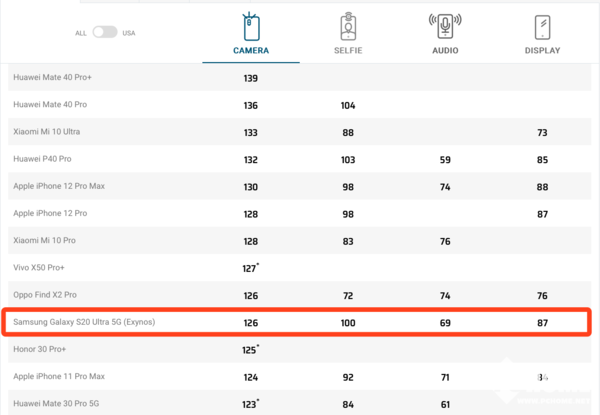Click Huawei P40 Pro camera score 132

(250, 160)
